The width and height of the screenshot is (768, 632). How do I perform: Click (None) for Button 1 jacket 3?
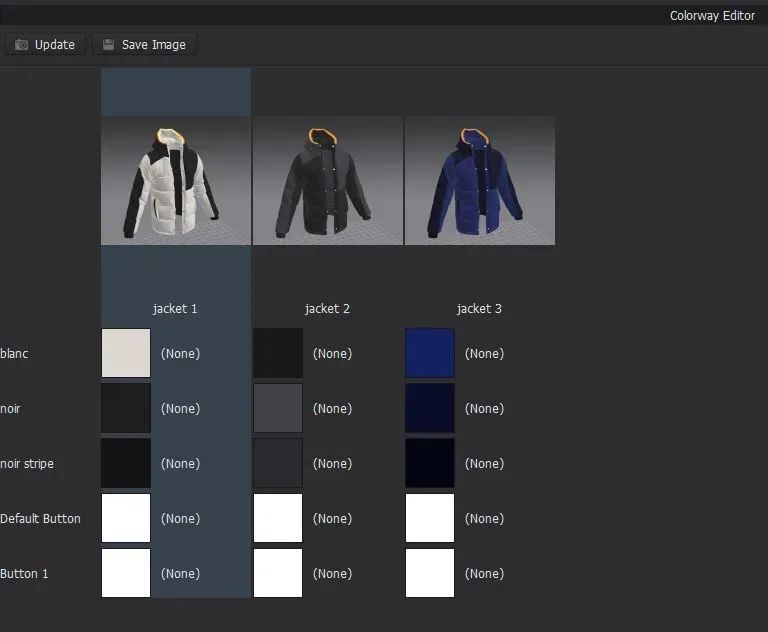(484, 573)
